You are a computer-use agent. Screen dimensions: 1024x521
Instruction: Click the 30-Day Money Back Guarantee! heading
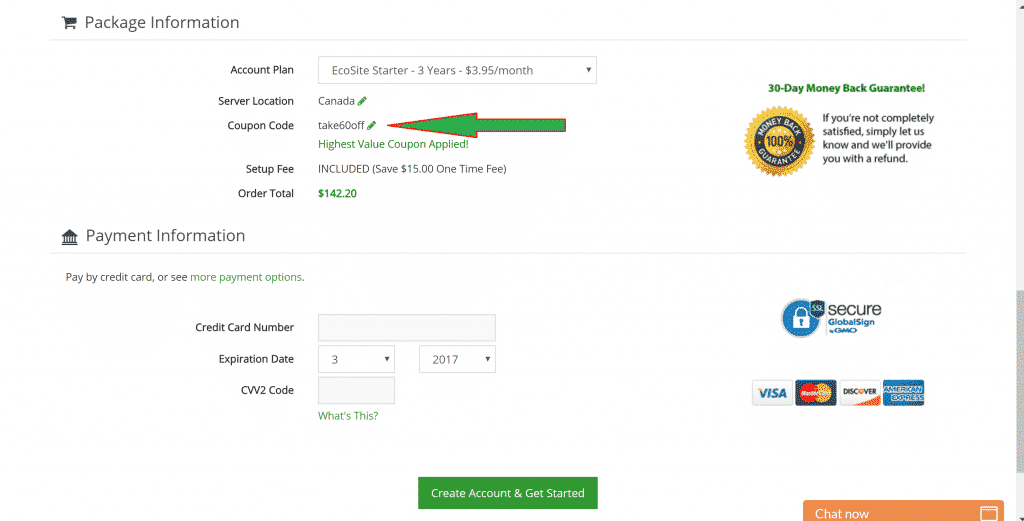click(x=846, y=88)
